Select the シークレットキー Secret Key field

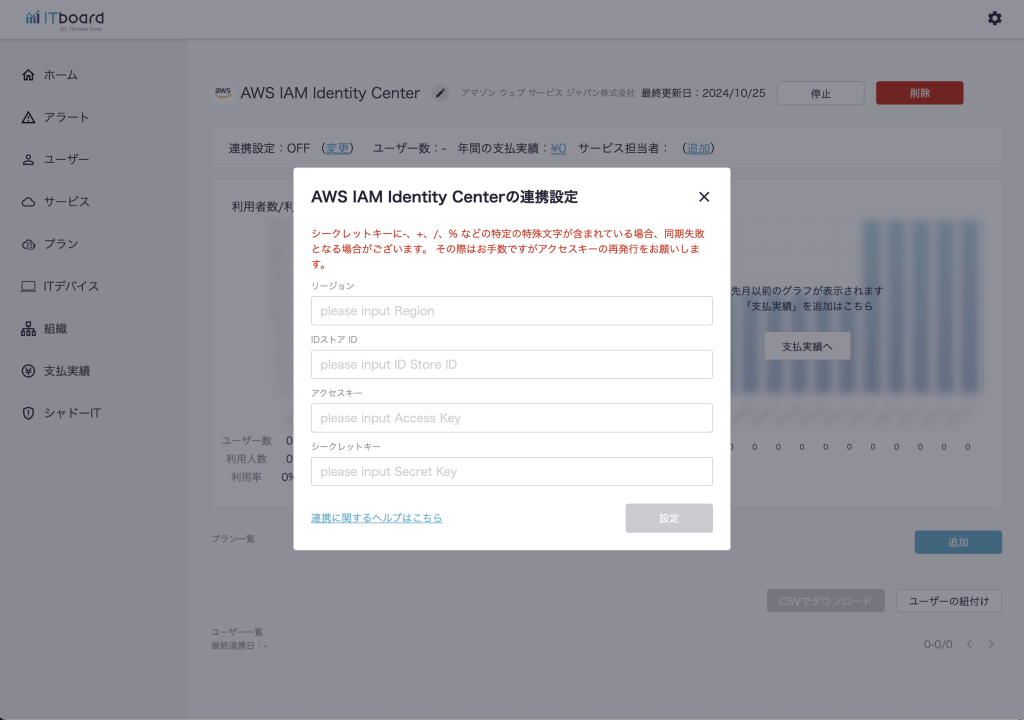coord(511,471)
